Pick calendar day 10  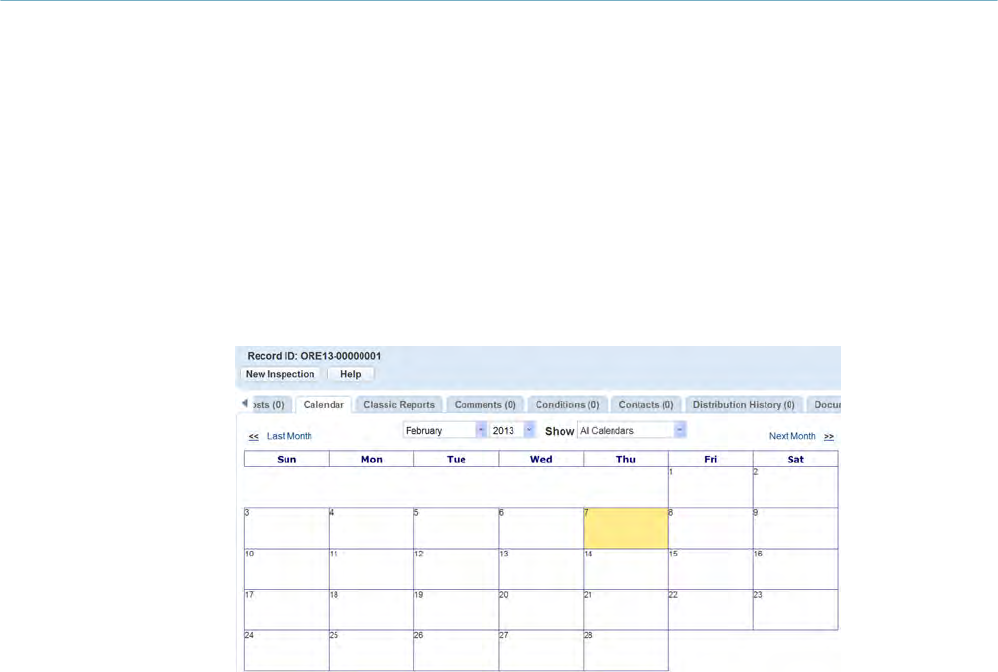286,569
